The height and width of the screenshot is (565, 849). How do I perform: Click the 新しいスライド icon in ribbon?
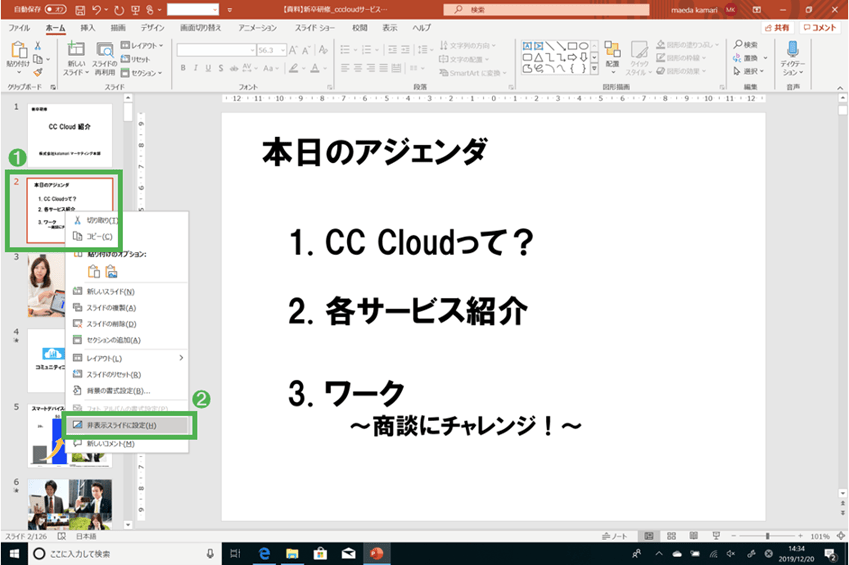point(76,49)
